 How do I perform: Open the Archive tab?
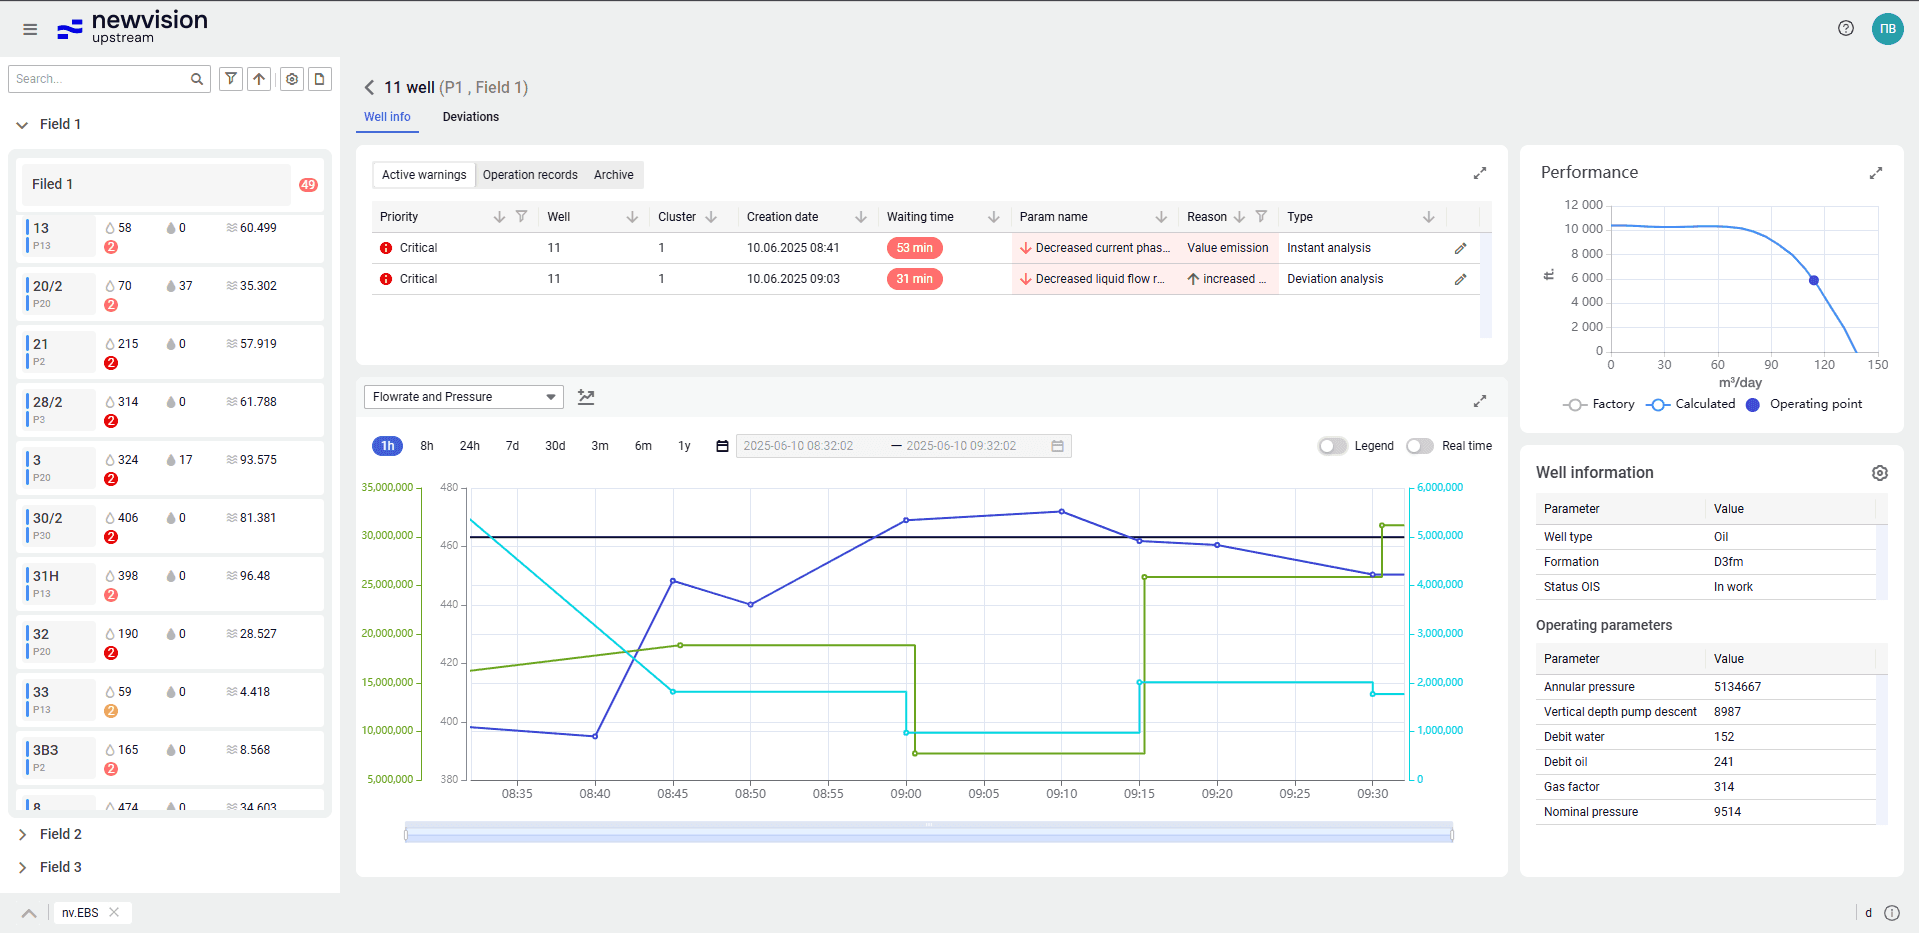point(614,175)
